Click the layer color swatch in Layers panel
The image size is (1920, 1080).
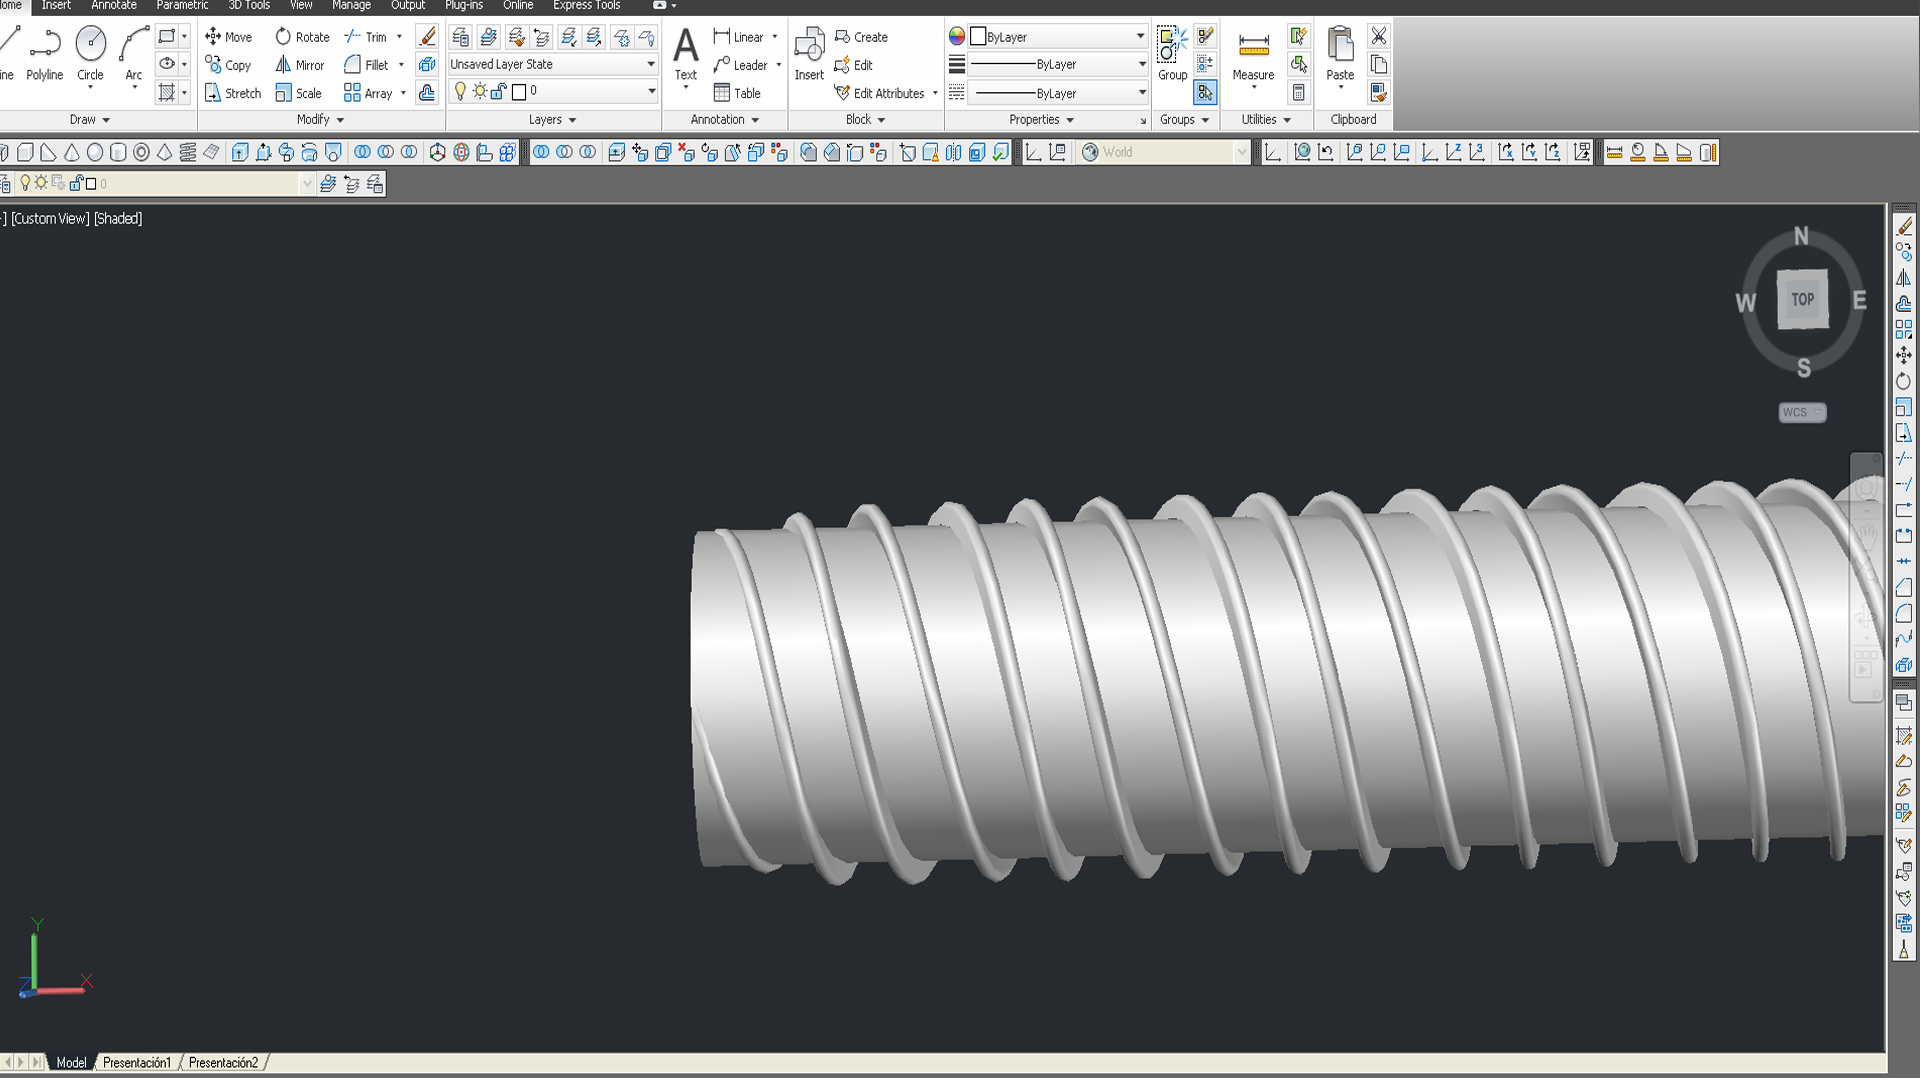pyautogui.click(x=519, y=92)
